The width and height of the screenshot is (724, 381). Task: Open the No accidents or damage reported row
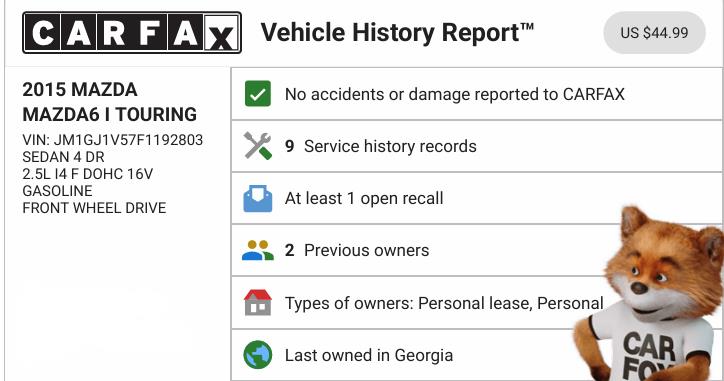point(477,94)
